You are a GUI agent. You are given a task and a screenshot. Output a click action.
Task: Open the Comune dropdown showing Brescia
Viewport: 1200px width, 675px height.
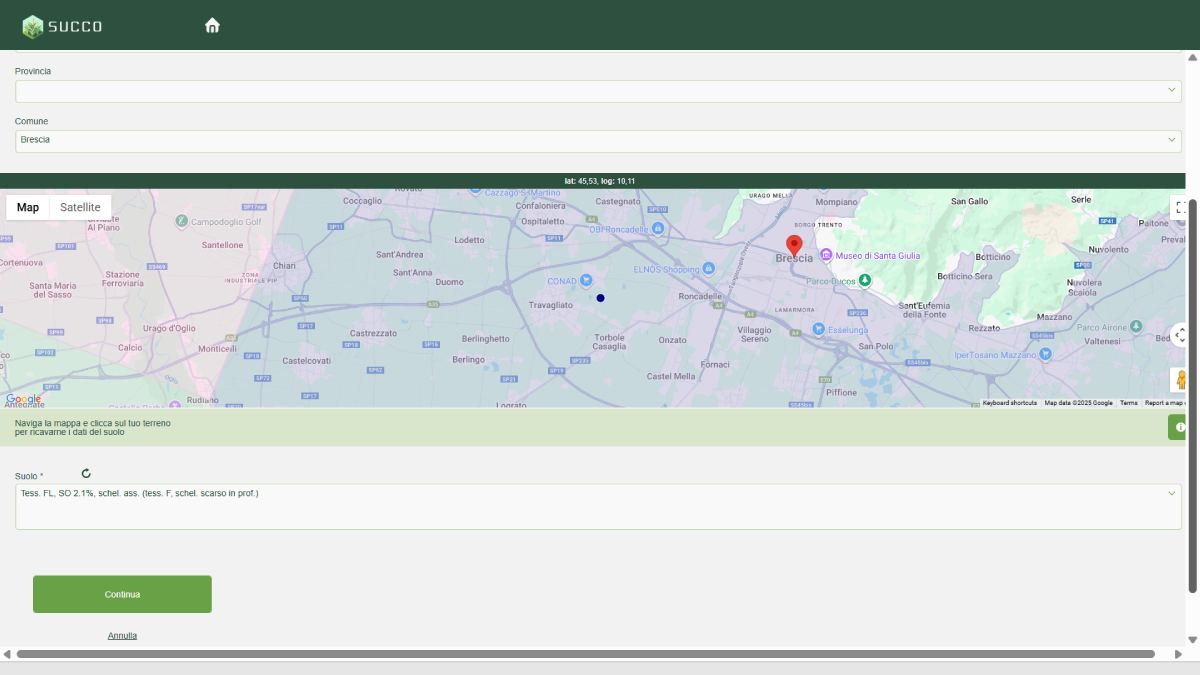coord(597,139)
